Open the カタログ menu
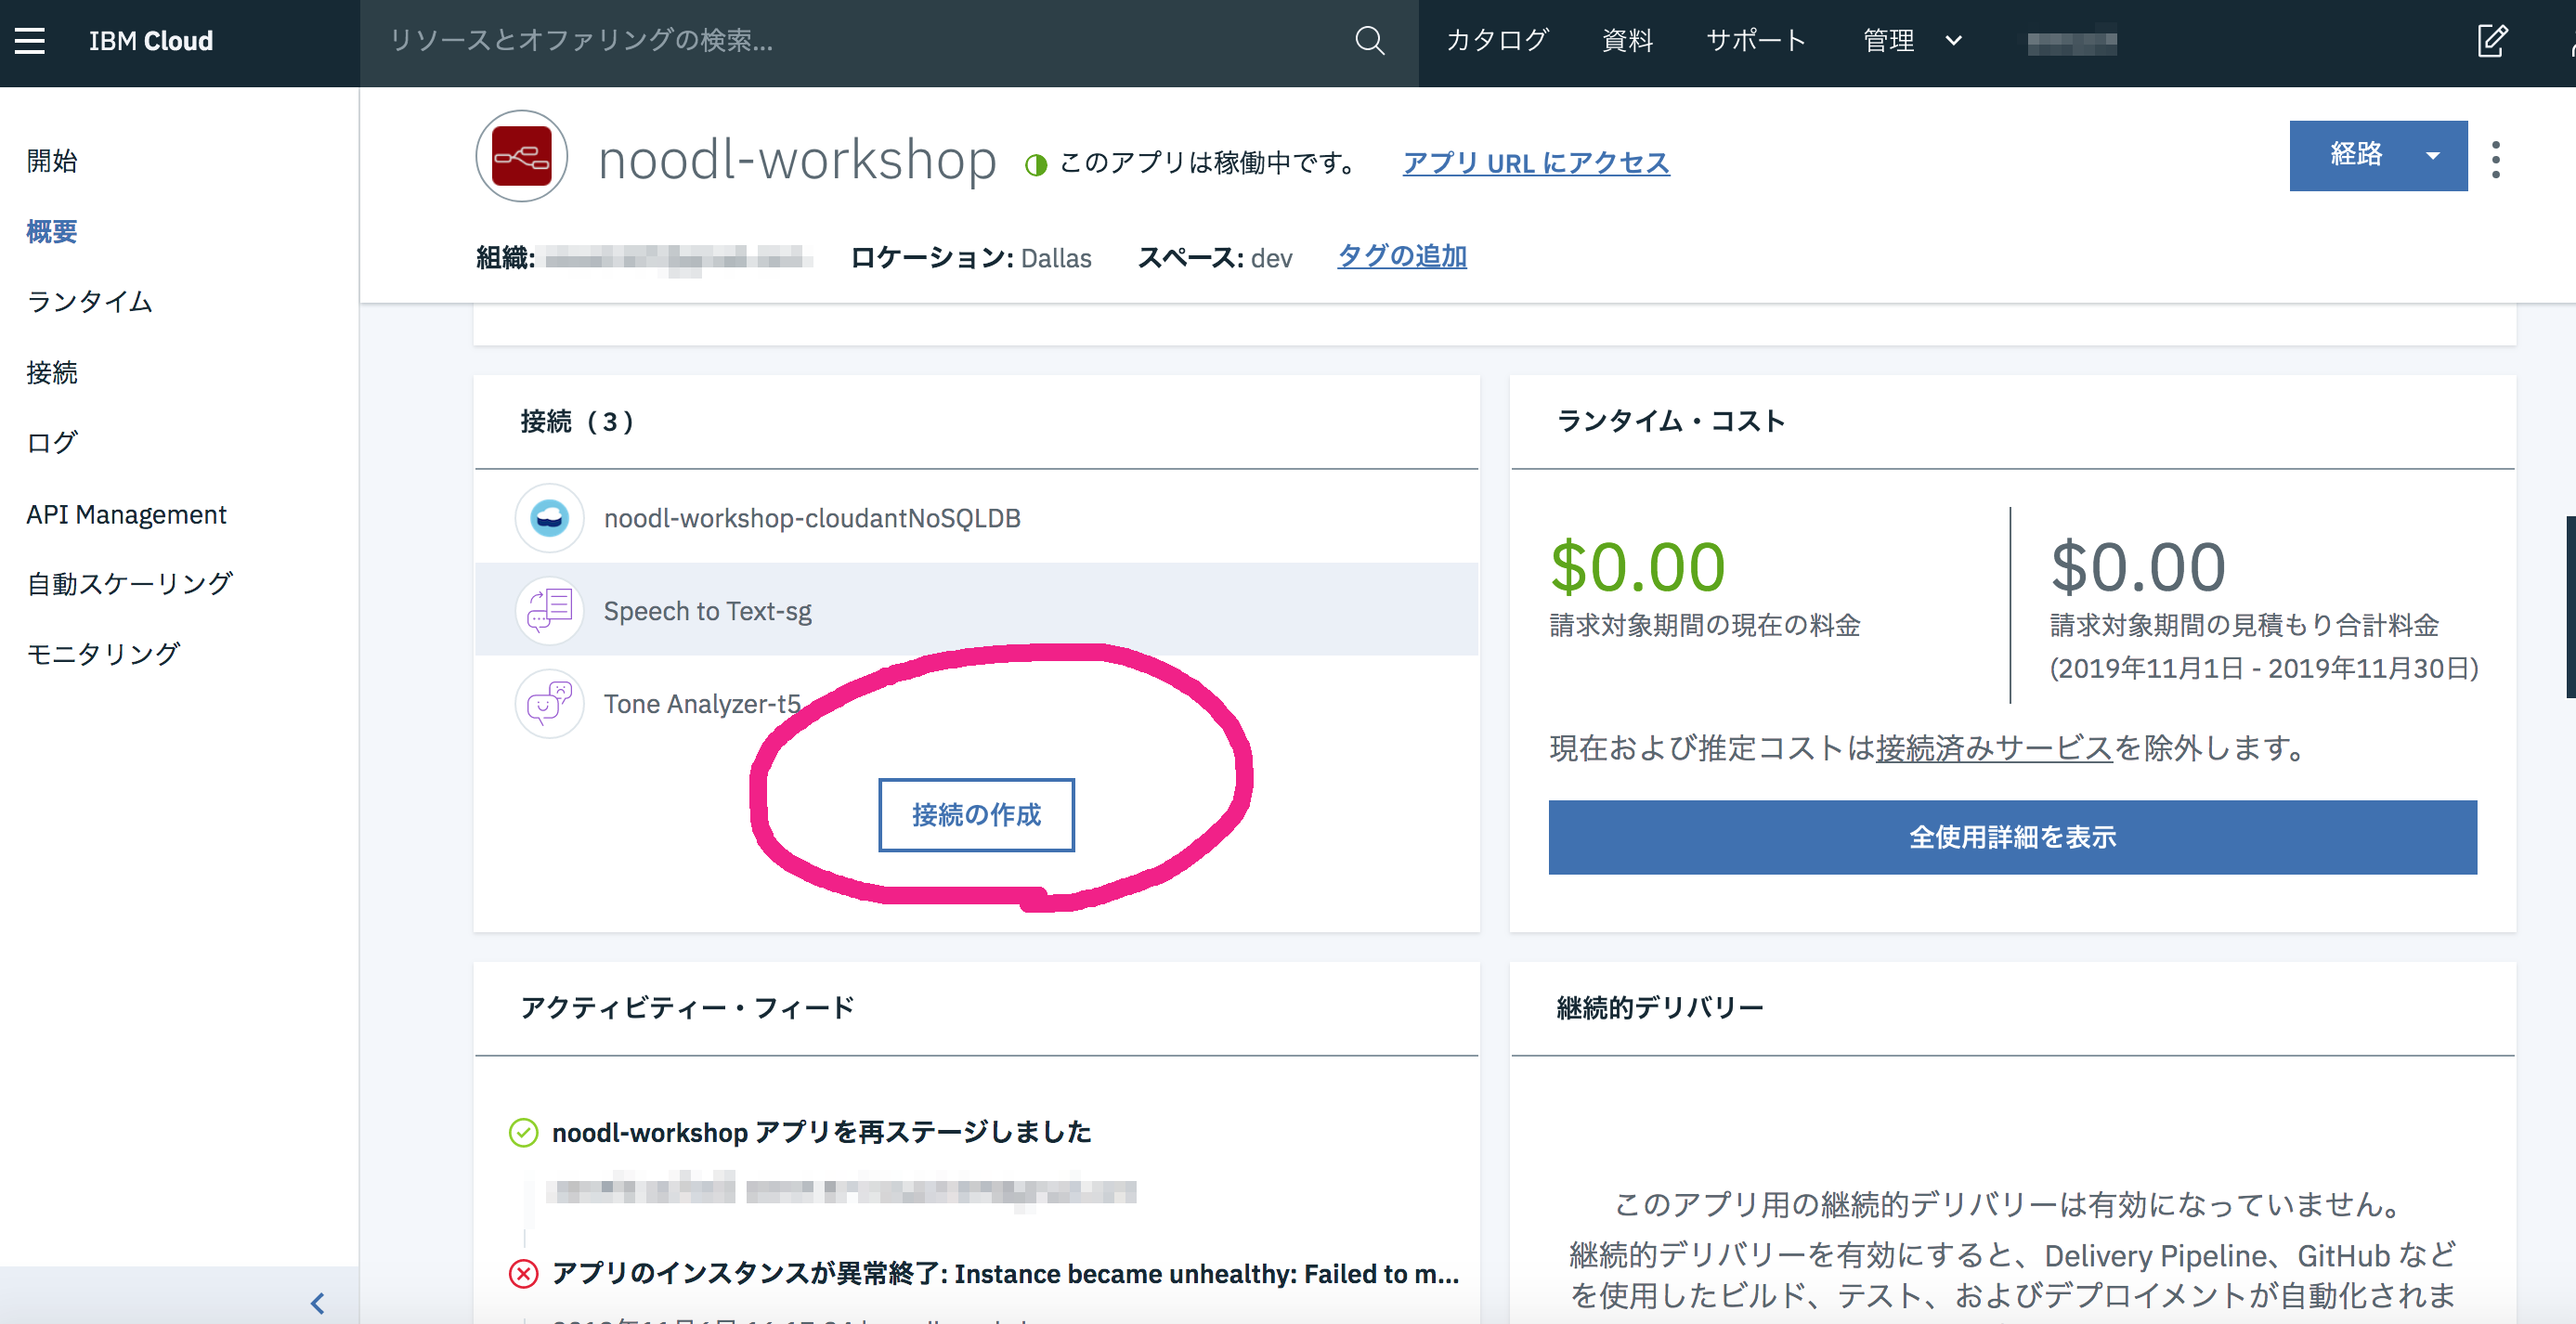2576x1324 pixels. 1497,41
